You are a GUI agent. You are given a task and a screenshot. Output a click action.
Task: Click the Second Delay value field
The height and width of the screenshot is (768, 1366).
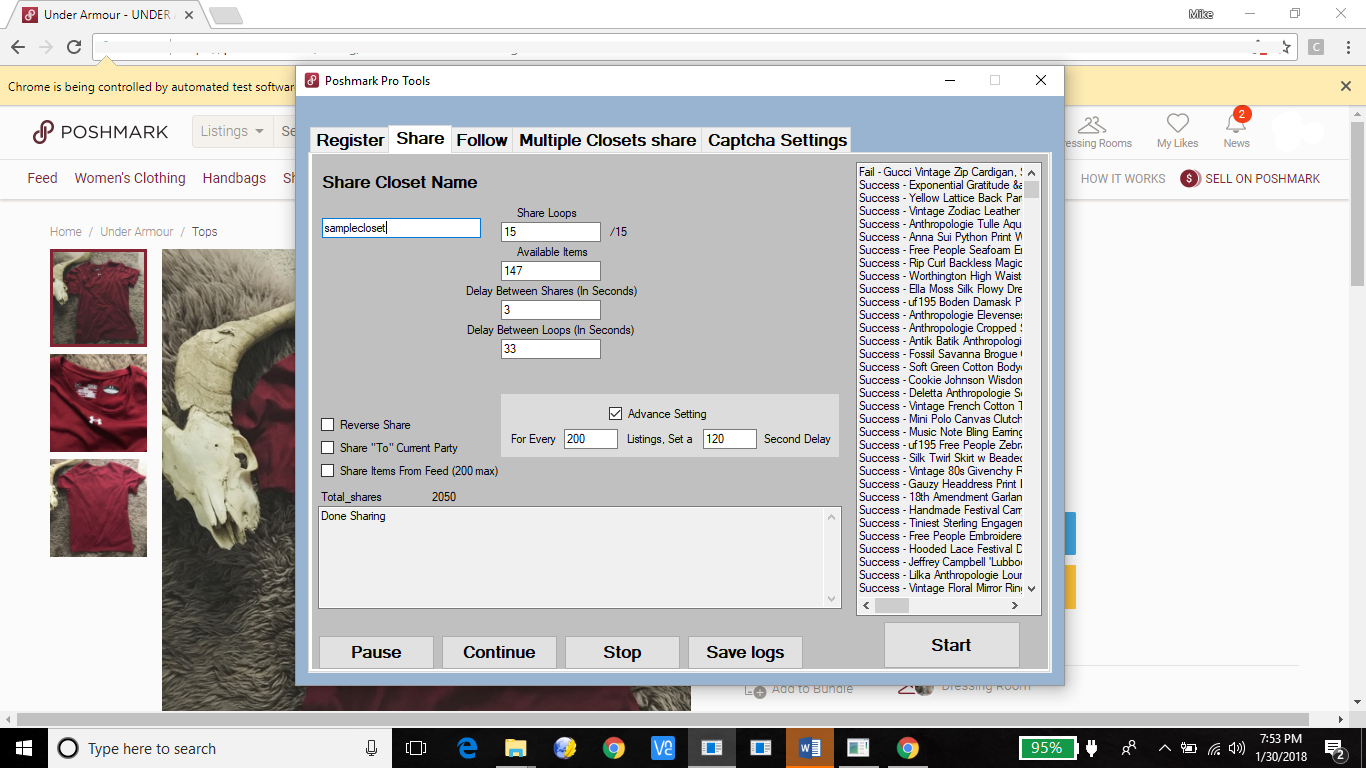730,439
